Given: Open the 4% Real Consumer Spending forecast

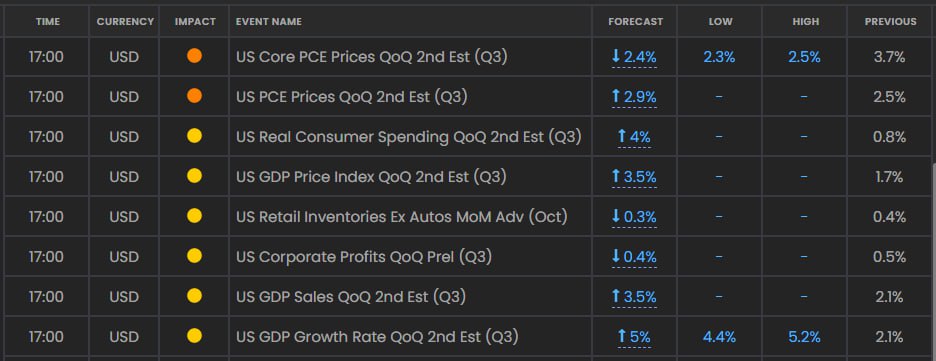Looking at the screenshot, I should click(x=634, y=137).
